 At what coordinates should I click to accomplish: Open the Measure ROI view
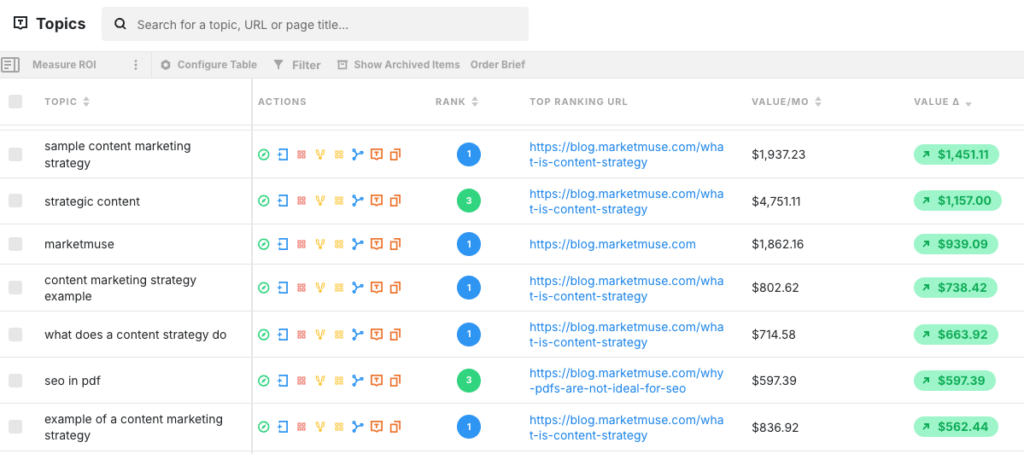pyautogui.click(x=64, y=65)
